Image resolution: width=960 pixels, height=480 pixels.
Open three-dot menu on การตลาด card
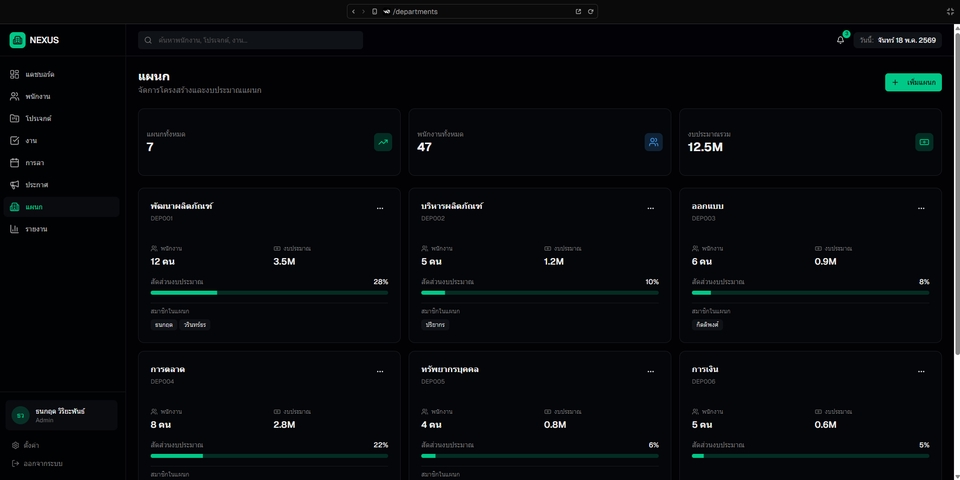tap(380, 371)
